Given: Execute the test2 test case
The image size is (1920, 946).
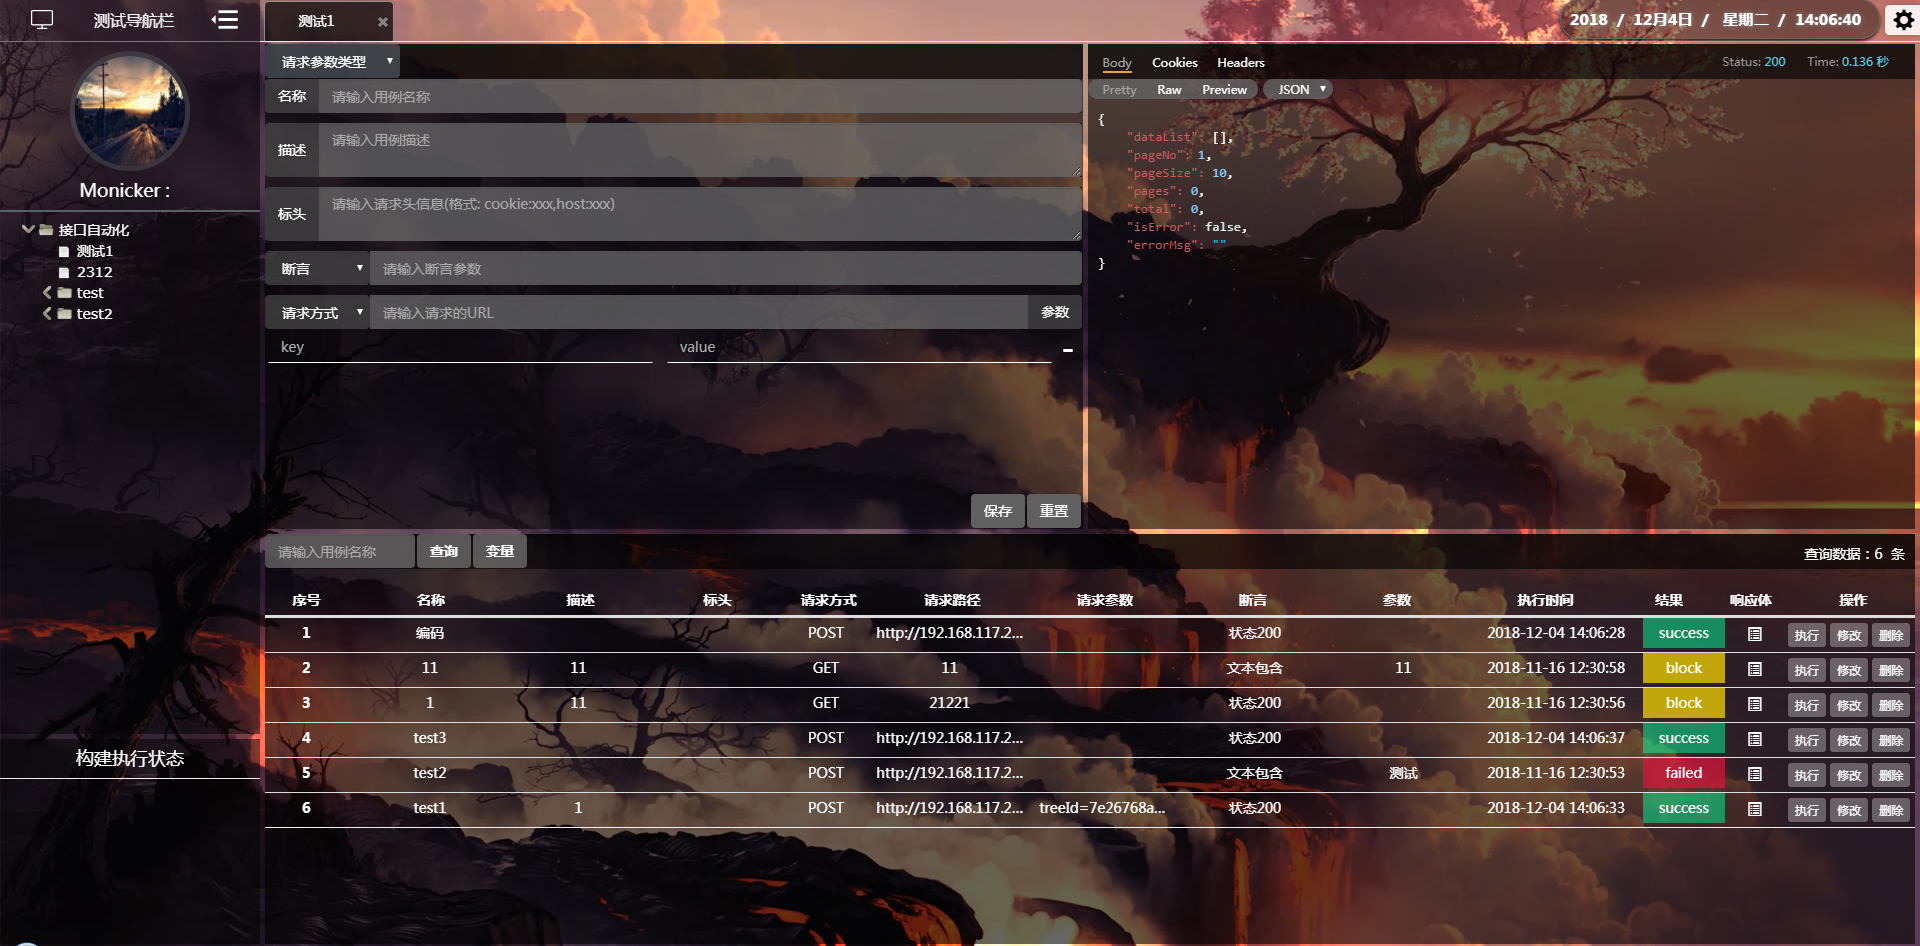Looking at the screenshot, I should tap(1807, 775).
